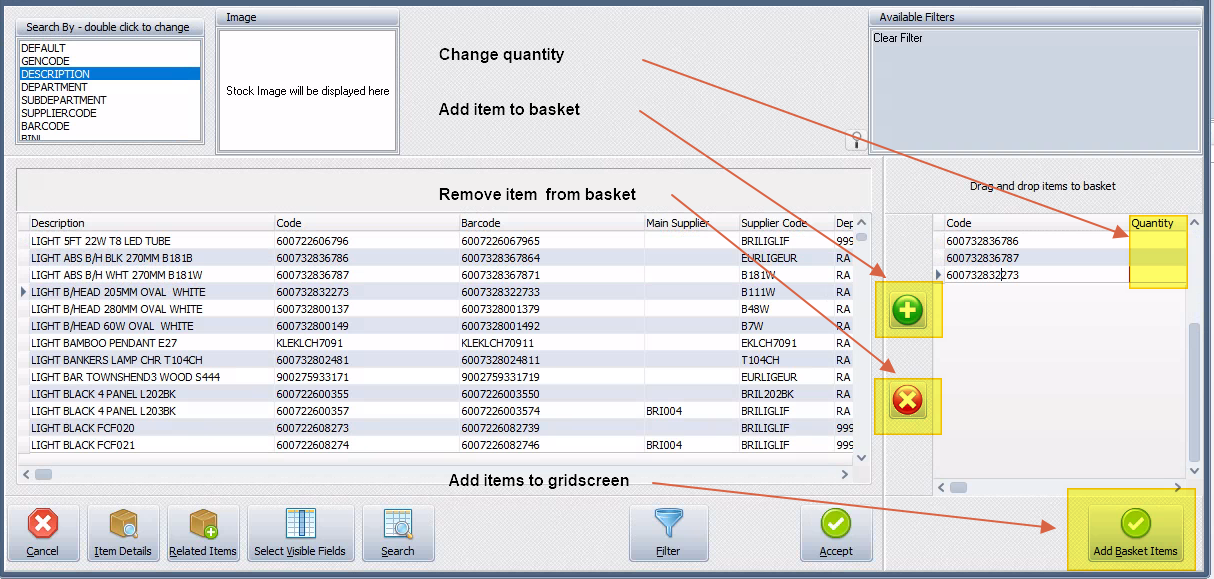Select row LIGHT BANKERS LAMP CHR T104CH
The width and height of the screenshot is (1214, 579).
435,360
